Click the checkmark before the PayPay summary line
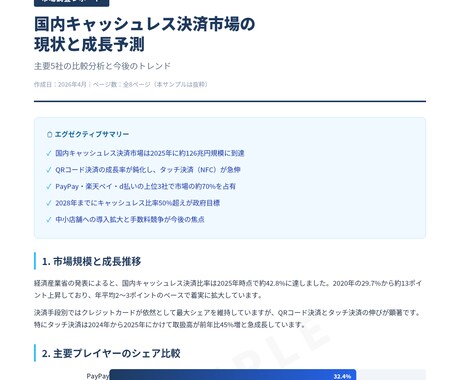 coord(49,187)
